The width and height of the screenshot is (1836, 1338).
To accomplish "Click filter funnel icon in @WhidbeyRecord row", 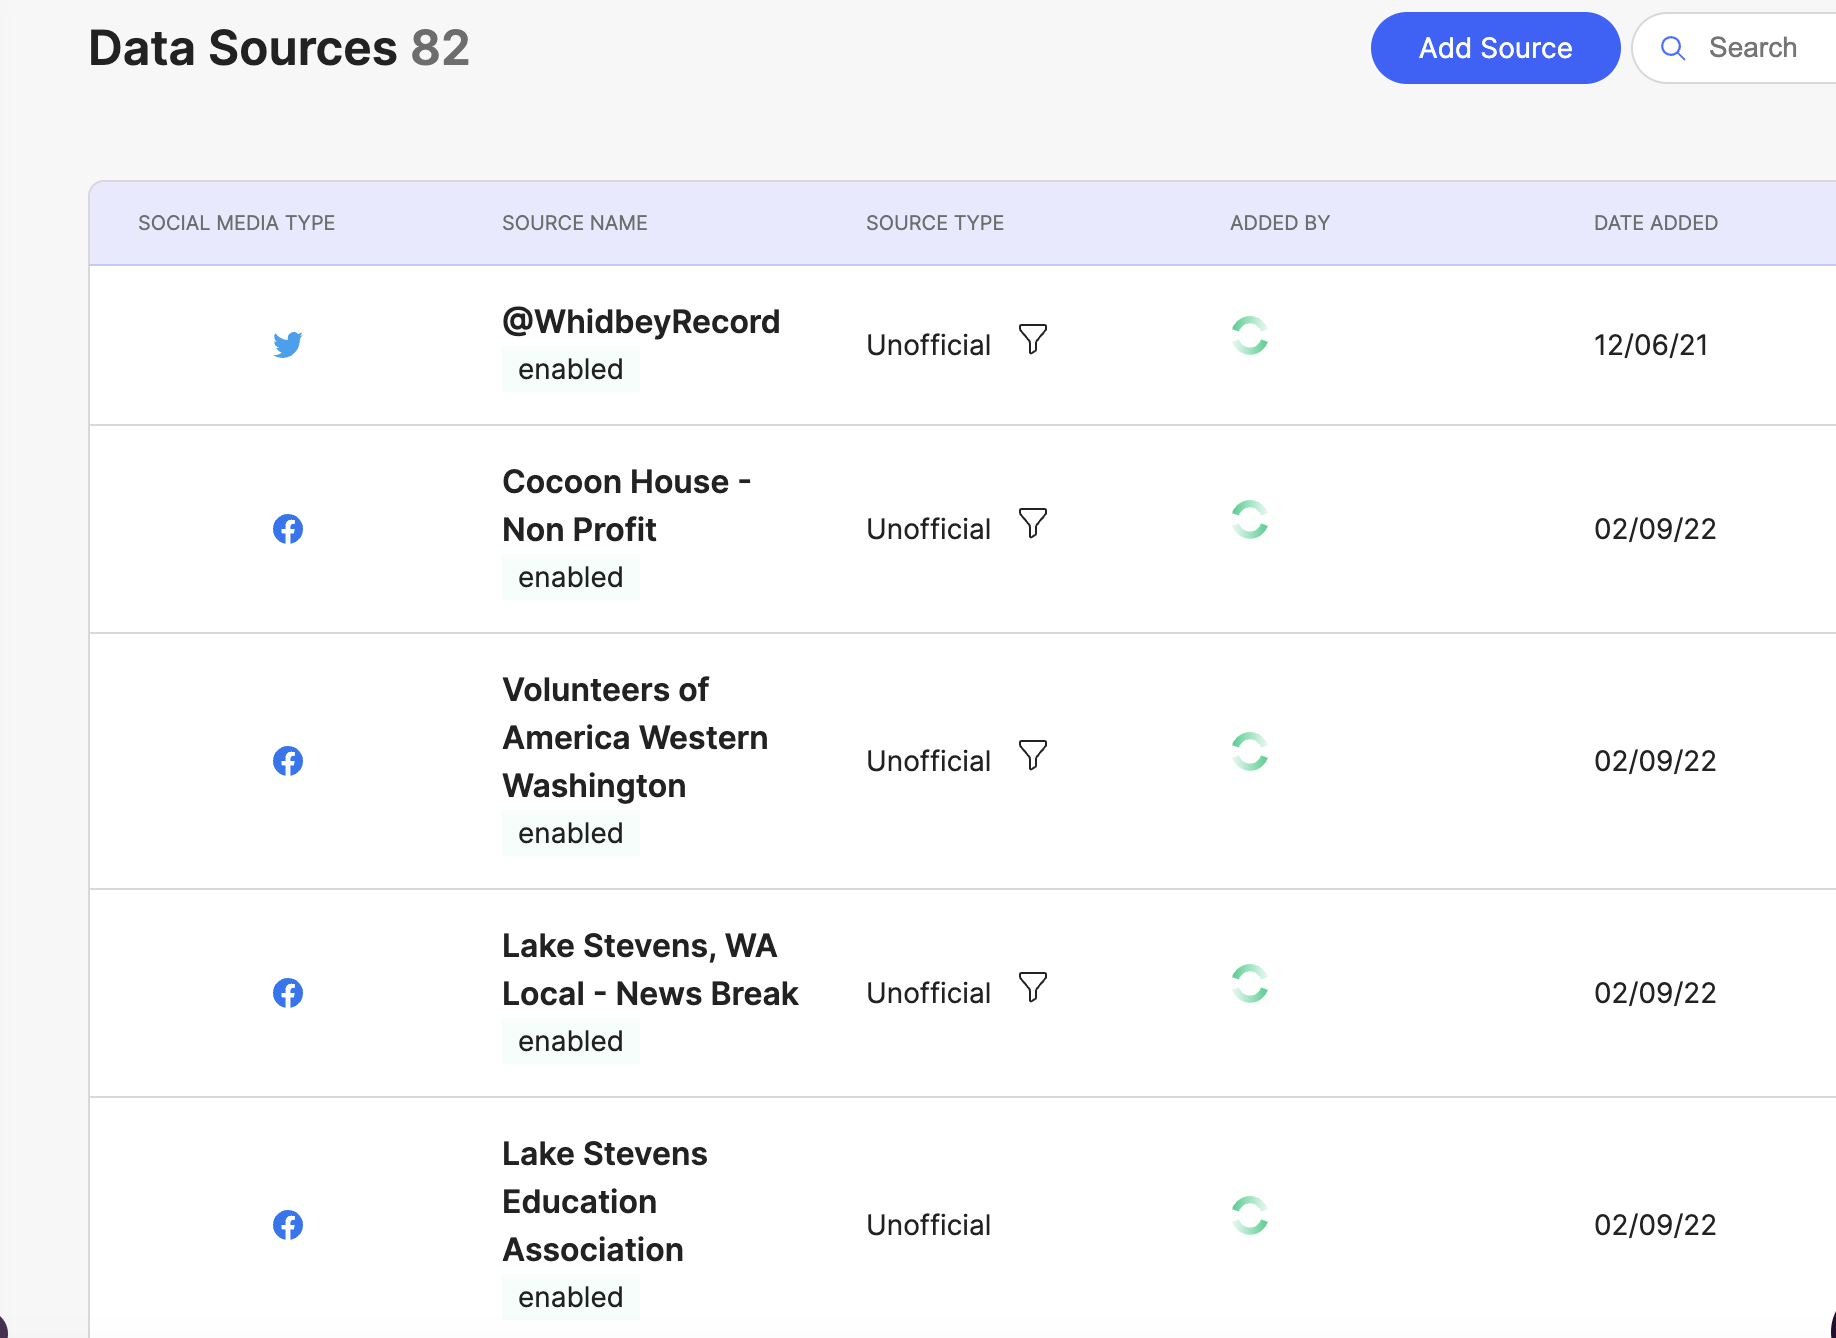I will tap(1033, 339).
